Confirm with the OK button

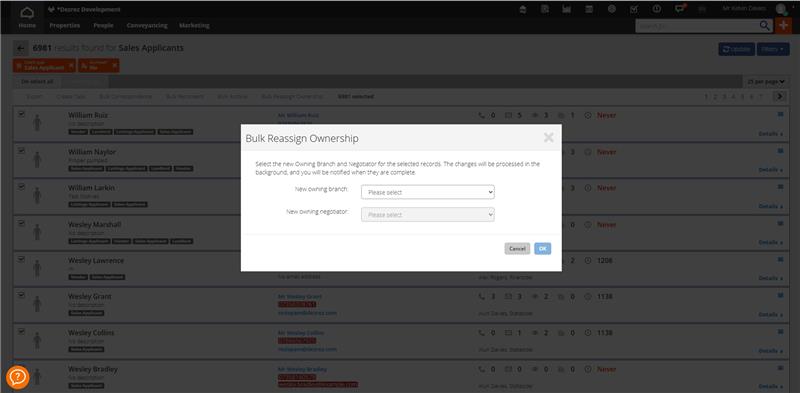[x=543, y=249]
